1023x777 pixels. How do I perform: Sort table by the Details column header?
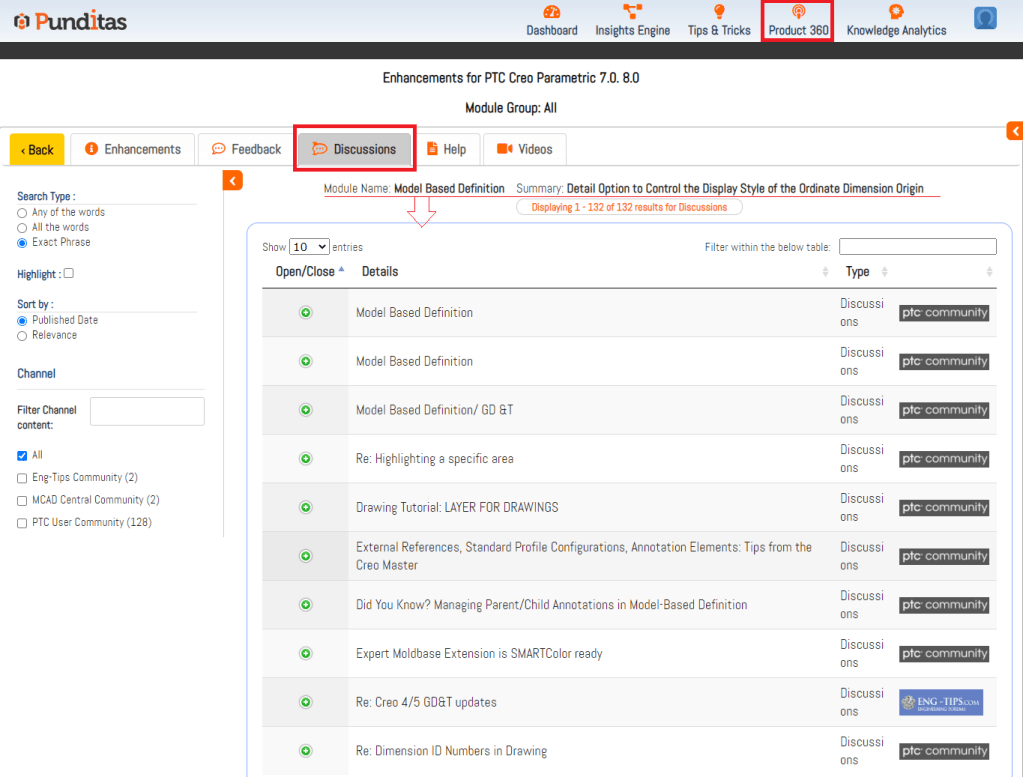380,272
